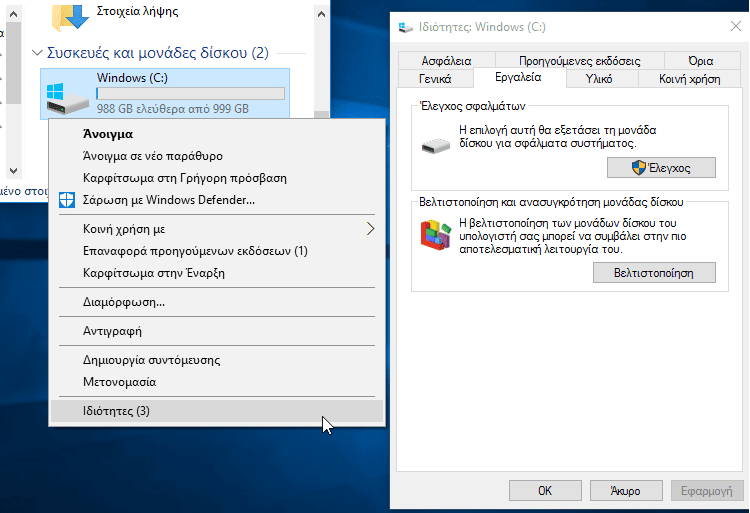The image size is (750, 513).
Task: Click the Windows (C:) disk usage bar
Action: coord(190,94)
